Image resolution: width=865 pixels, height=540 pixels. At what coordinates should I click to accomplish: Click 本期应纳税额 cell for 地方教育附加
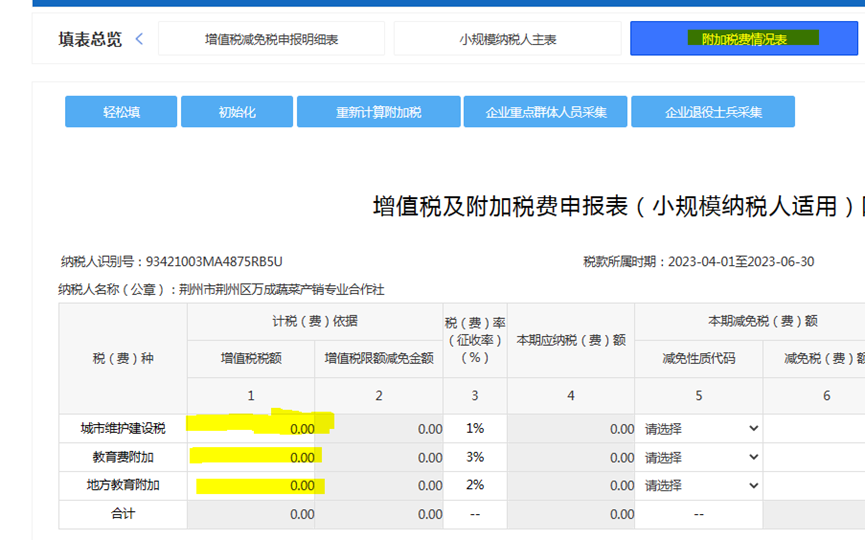(571, 485)
